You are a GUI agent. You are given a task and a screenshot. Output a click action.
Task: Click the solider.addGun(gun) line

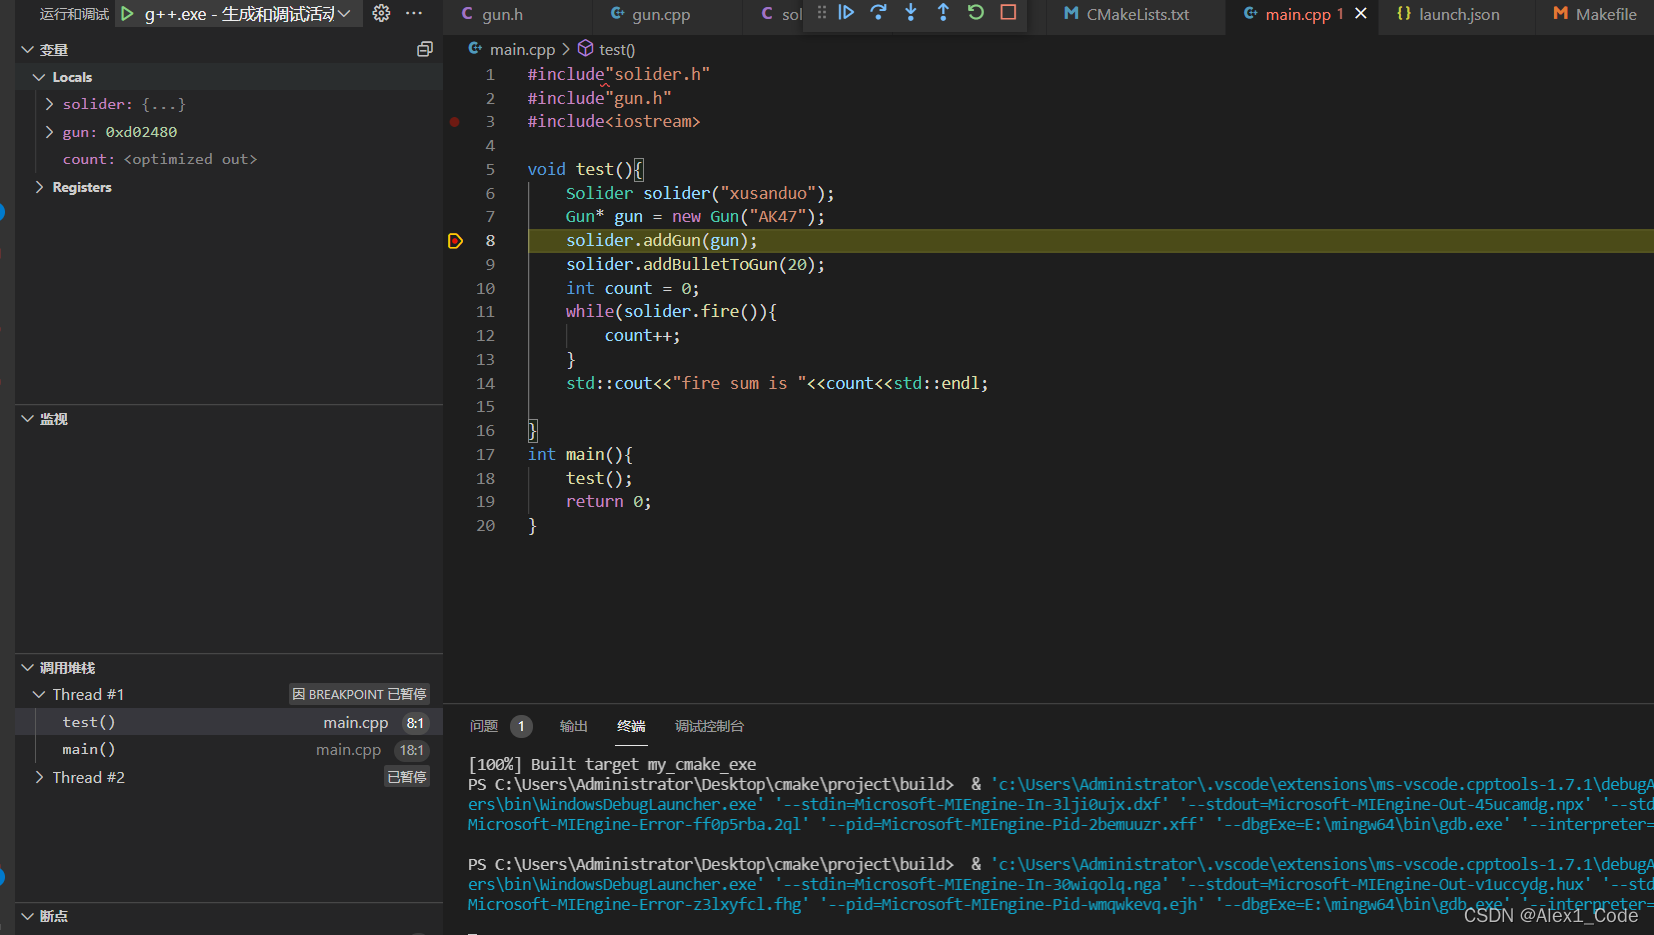coord(661,241)
